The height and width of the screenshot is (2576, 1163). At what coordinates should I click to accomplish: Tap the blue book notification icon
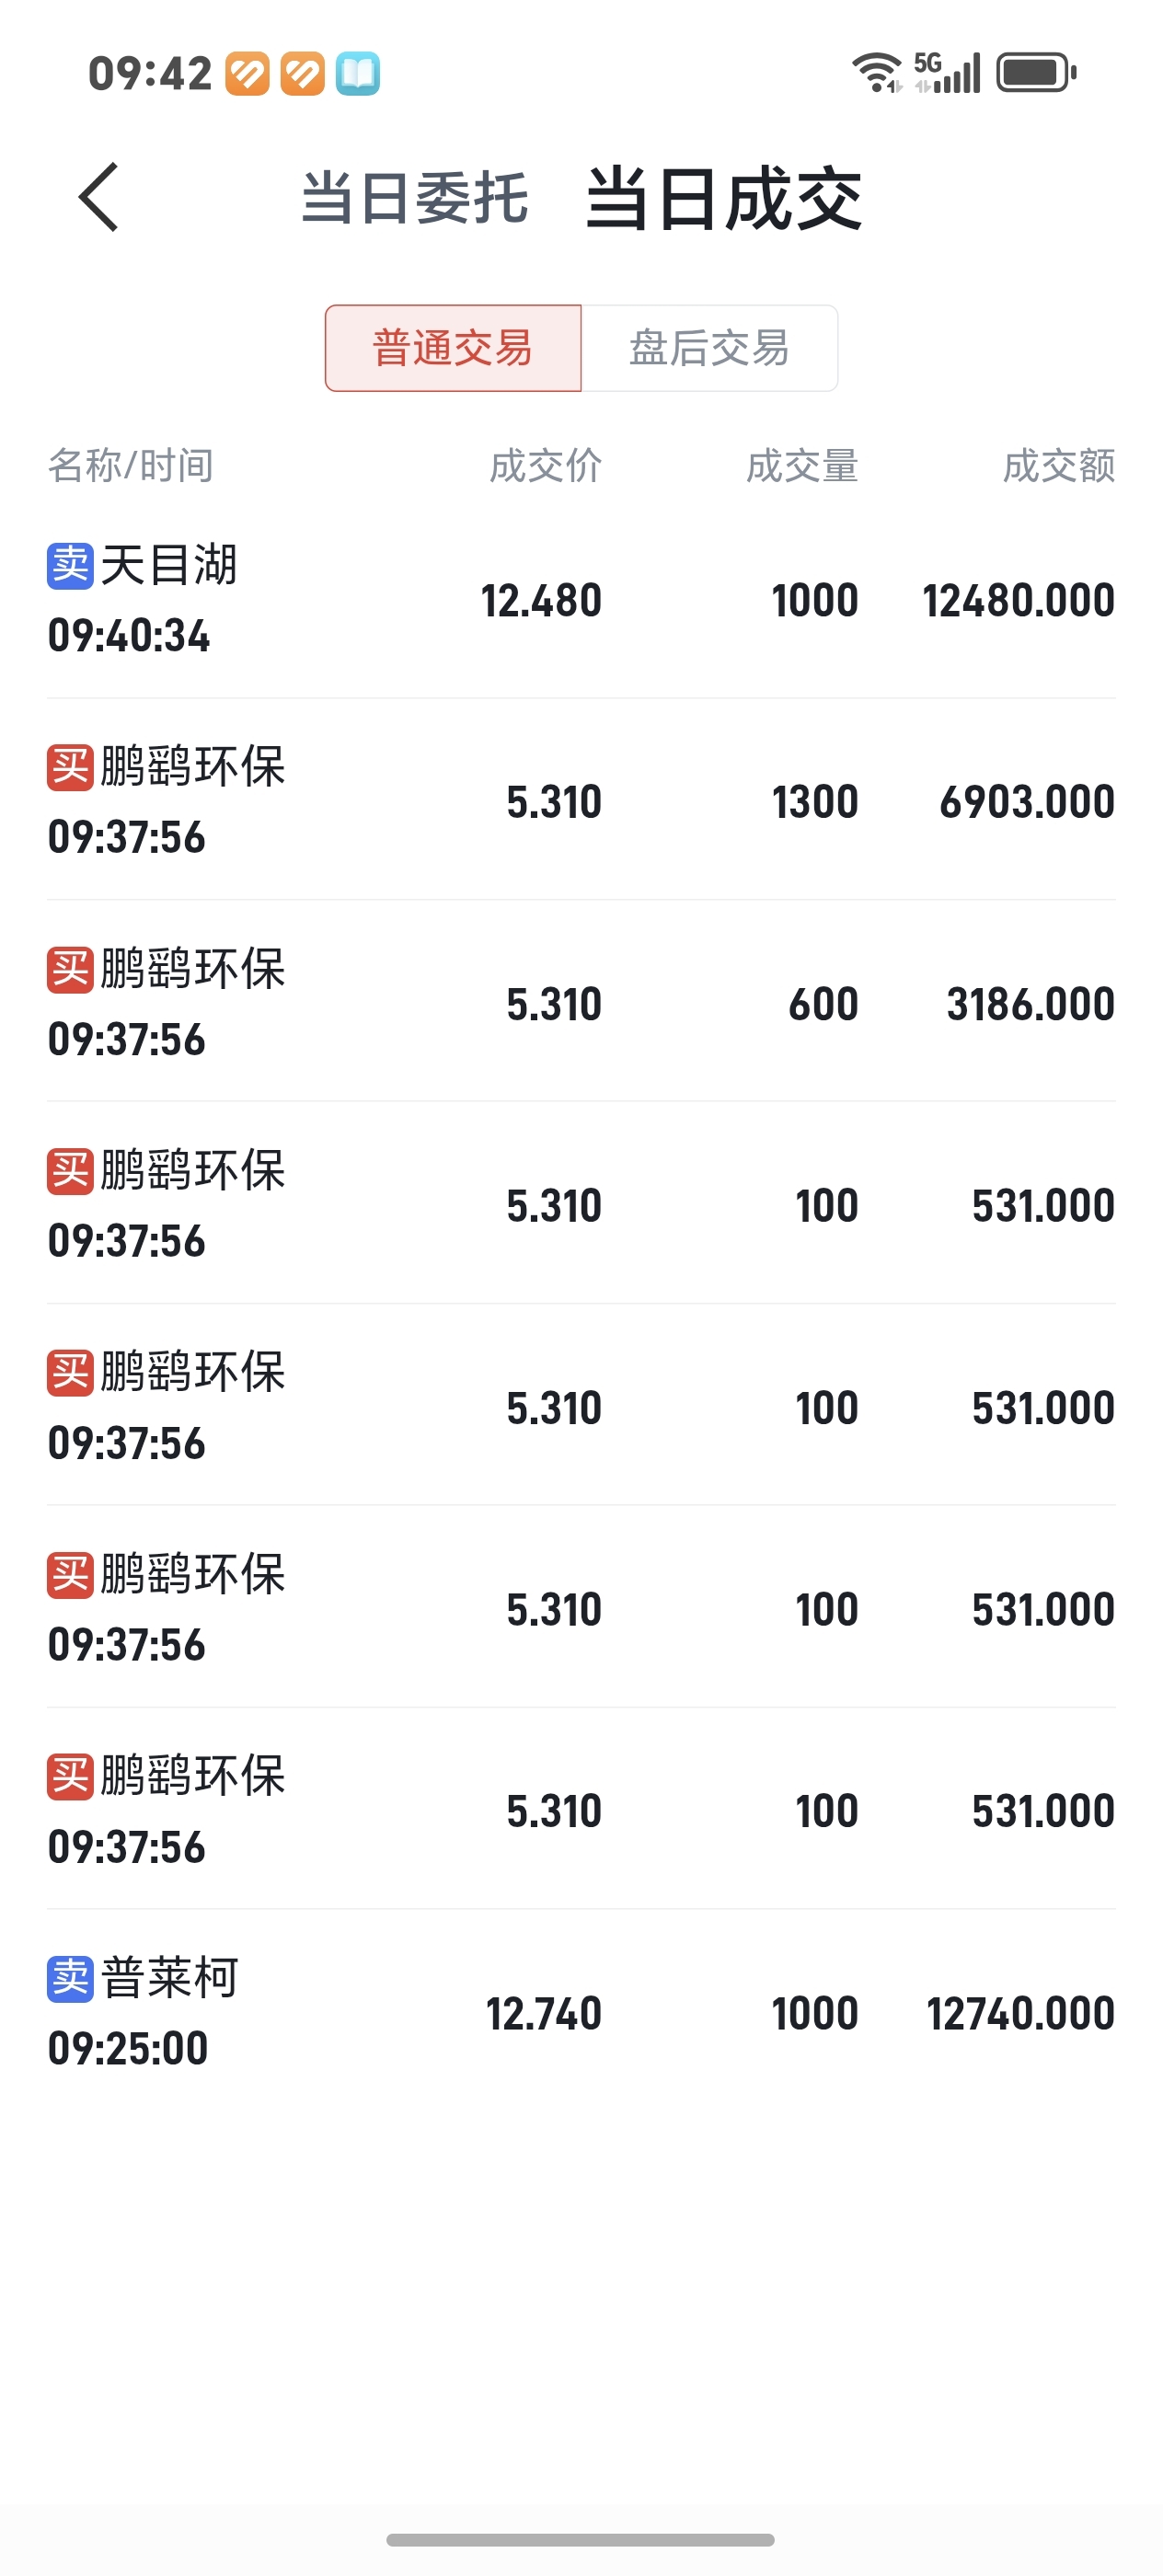(x=357, y=73)
